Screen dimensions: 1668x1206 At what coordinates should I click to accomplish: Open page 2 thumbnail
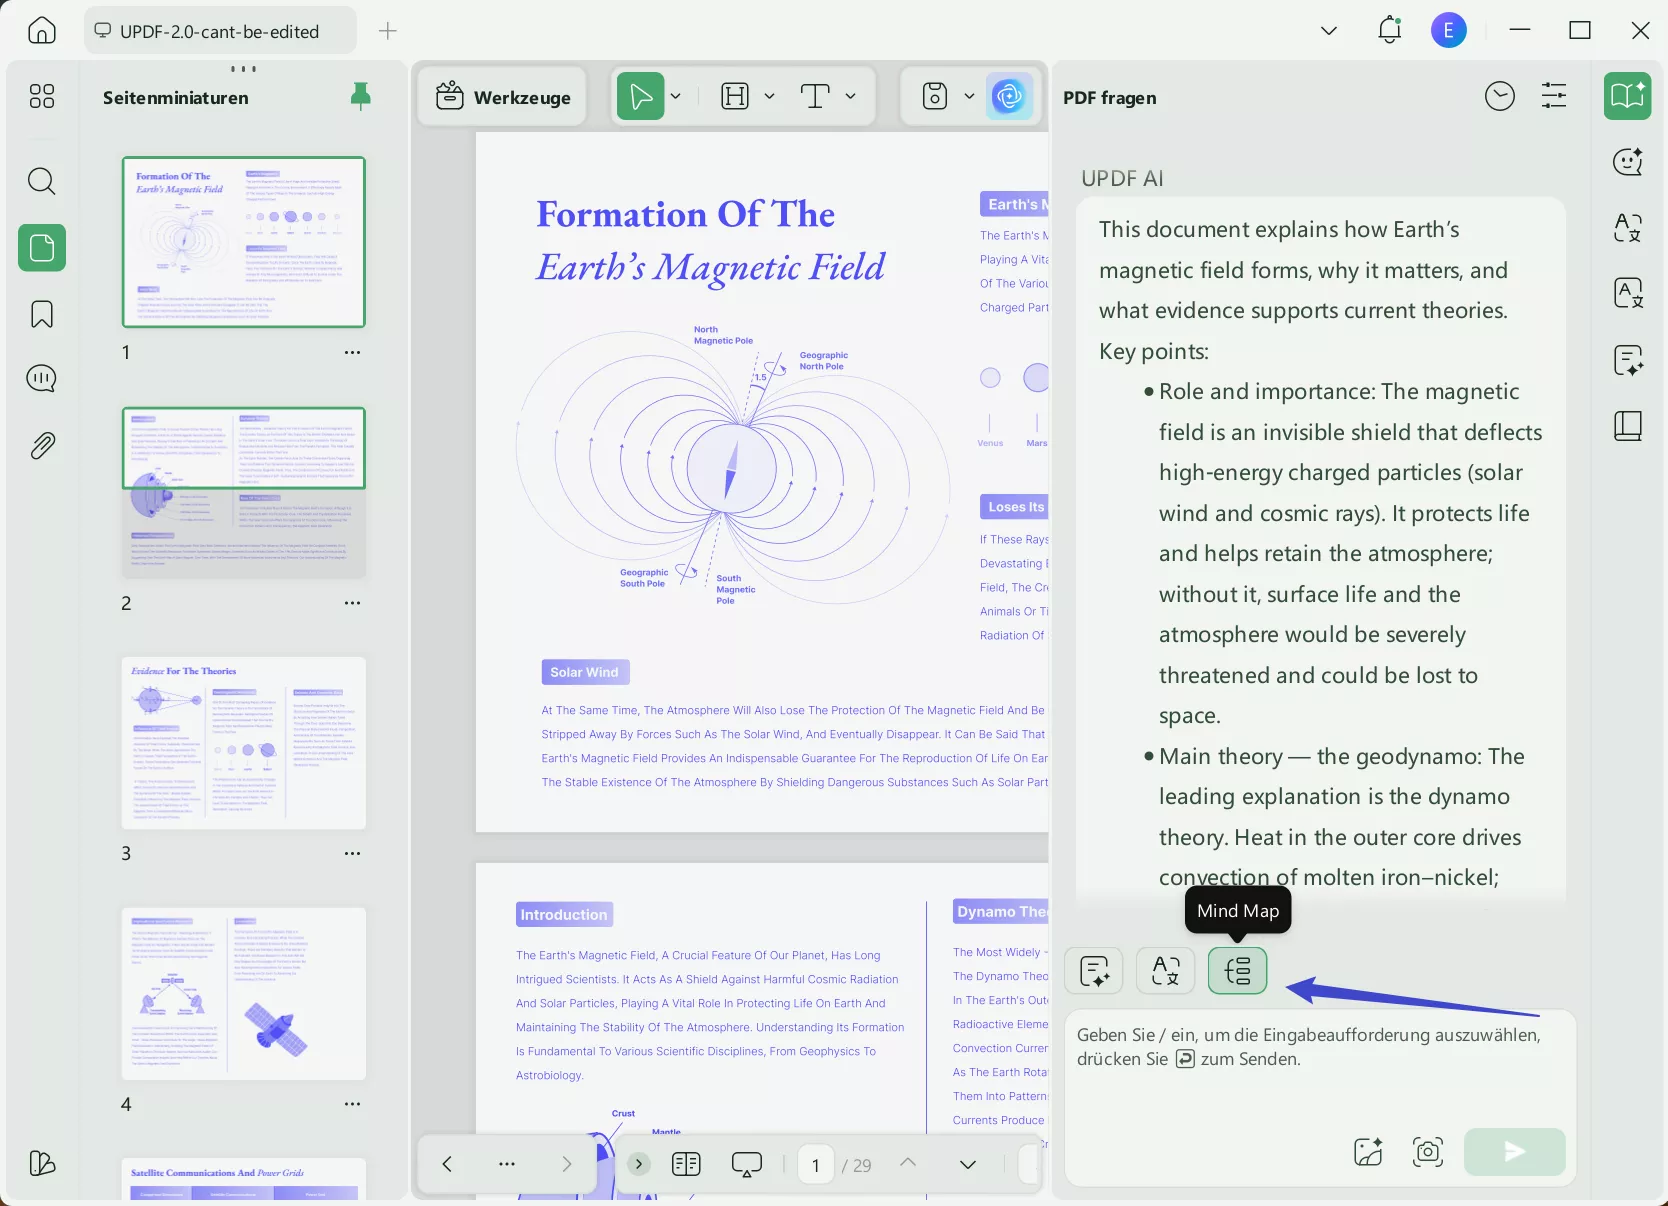click(x=244, y=493)
